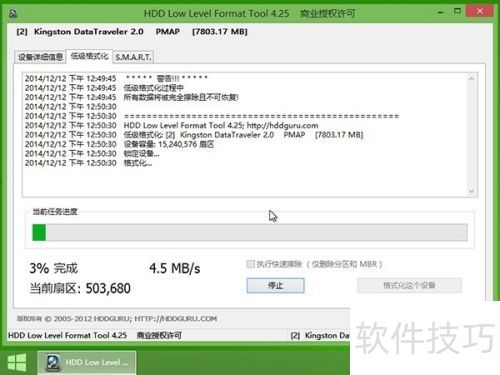Select the log line with hddguru.com URL

(171, 125)
